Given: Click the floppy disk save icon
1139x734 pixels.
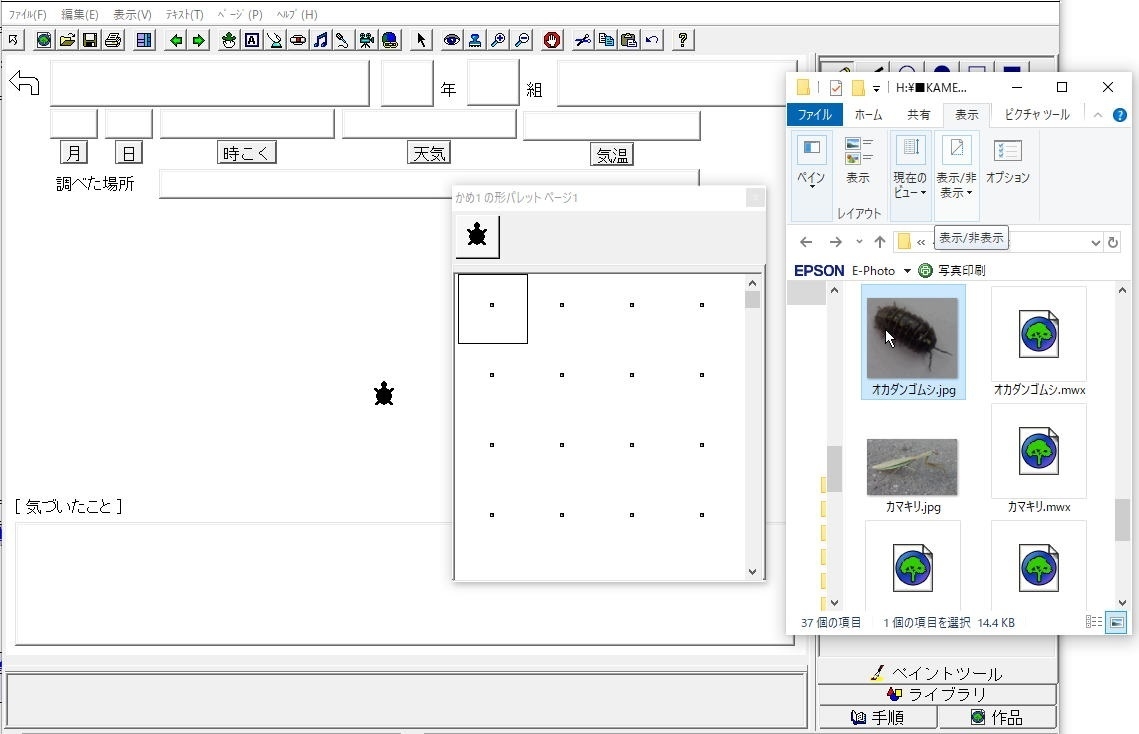Looking at the screenshot, I should 90,40.
